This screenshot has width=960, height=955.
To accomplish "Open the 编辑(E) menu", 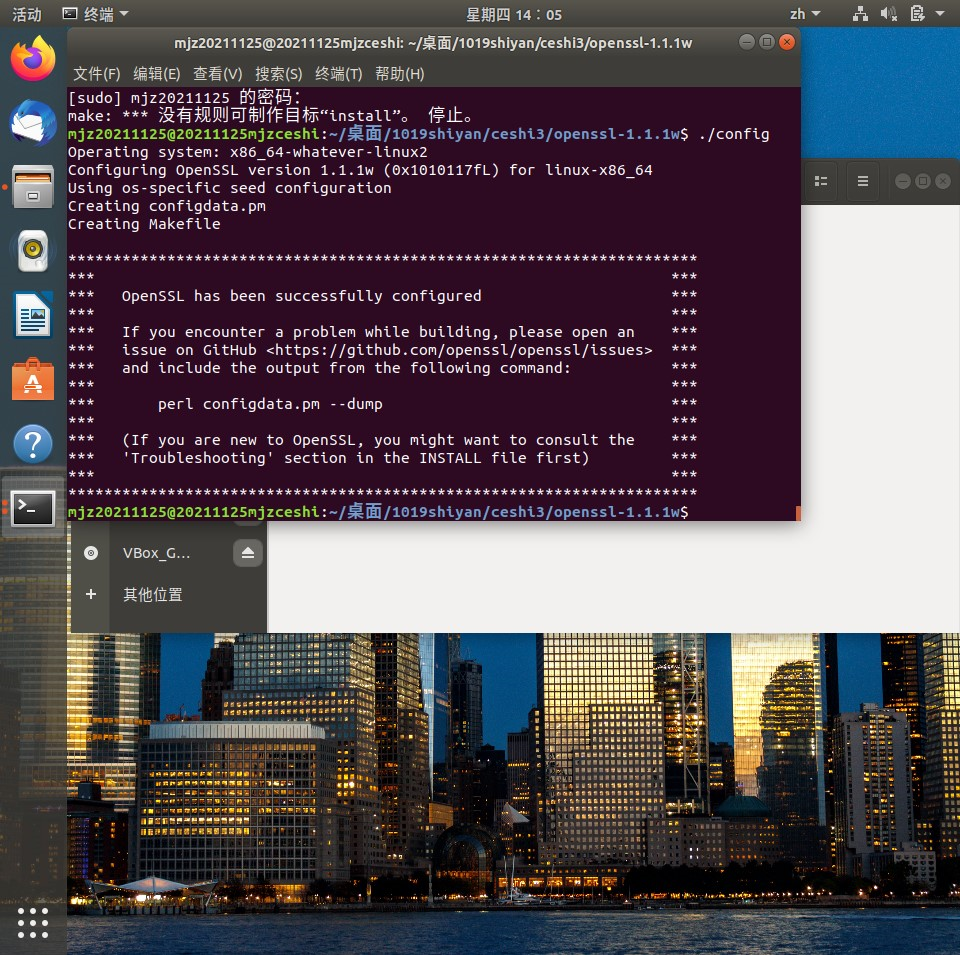I will point(157,74).
